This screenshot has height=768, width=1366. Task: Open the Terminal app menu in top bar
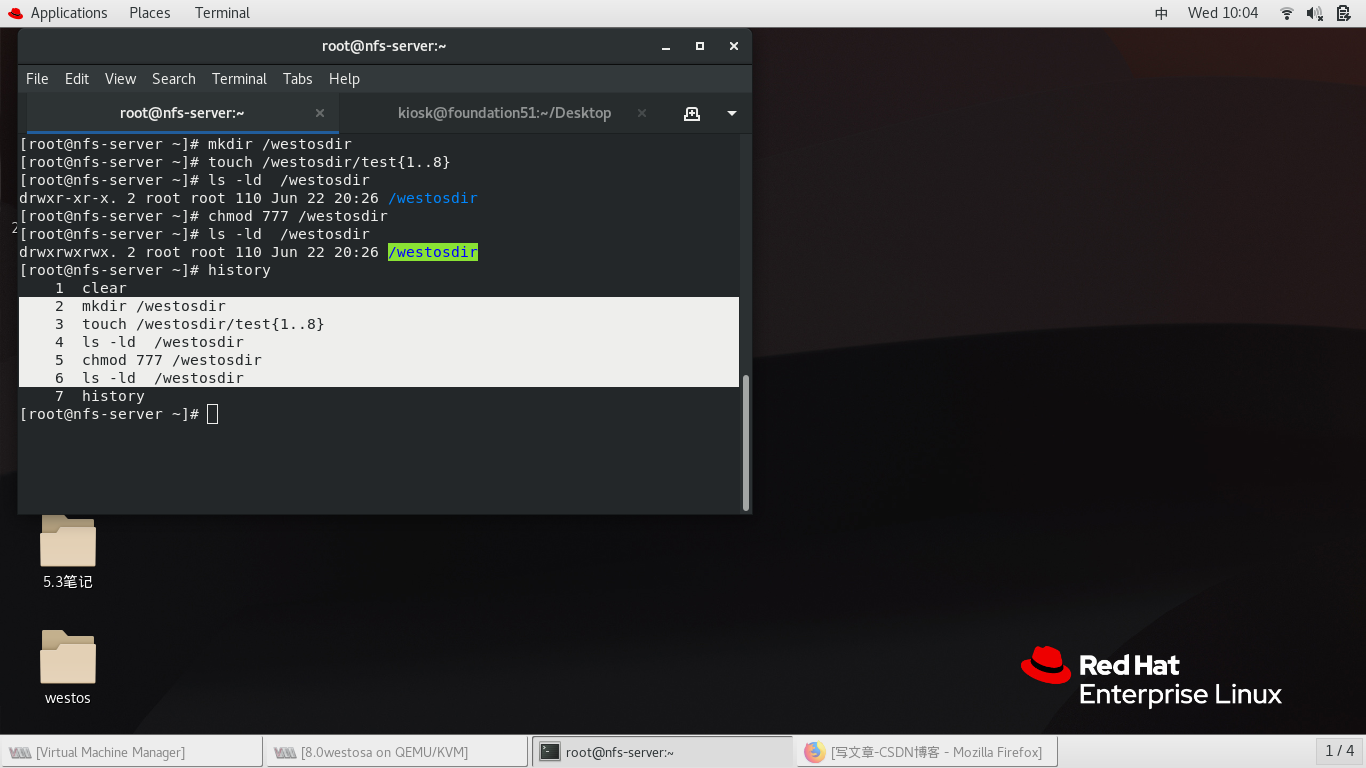pyautogui.click(x=222, y=13)
